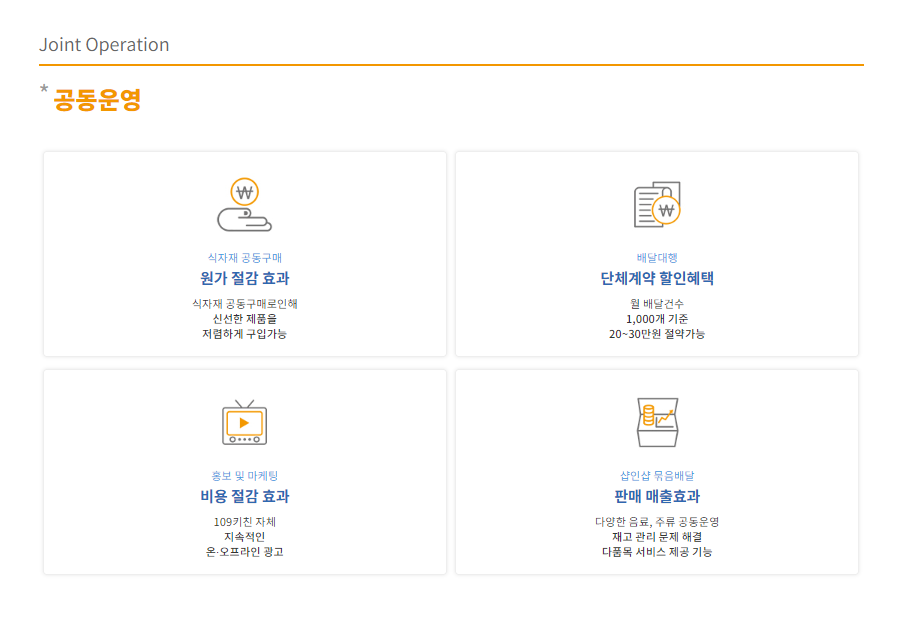Open the 원가 절감 효과 heading

pos(245,279)
